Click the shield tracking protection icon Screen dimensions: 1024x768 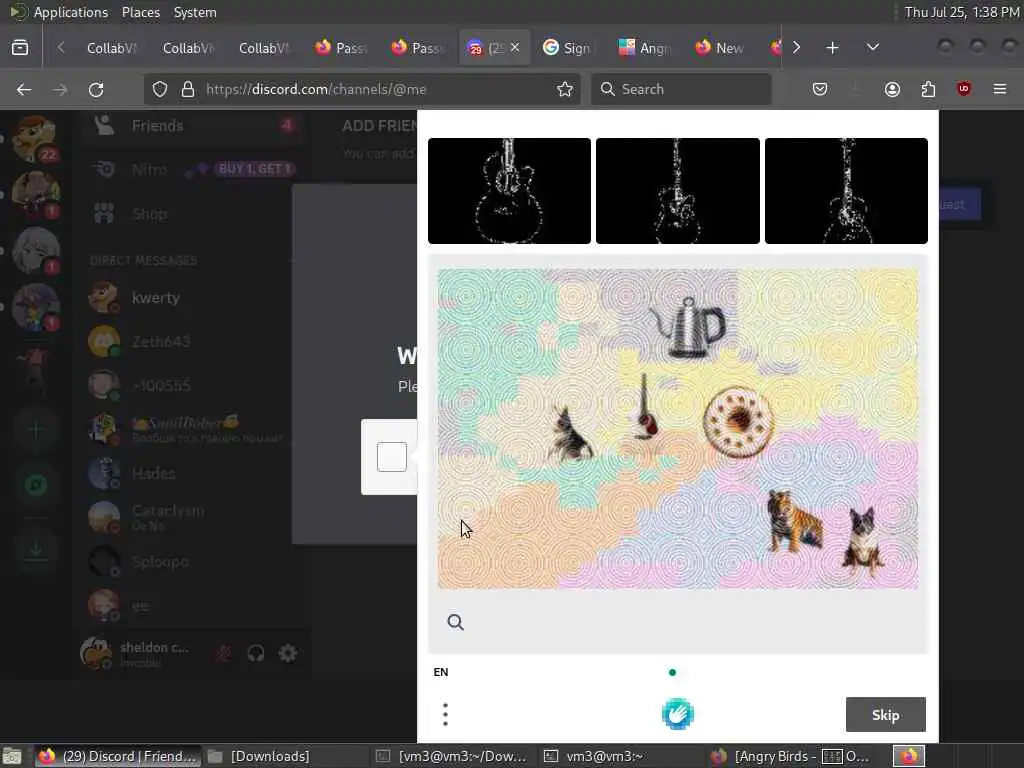point(160,89)
